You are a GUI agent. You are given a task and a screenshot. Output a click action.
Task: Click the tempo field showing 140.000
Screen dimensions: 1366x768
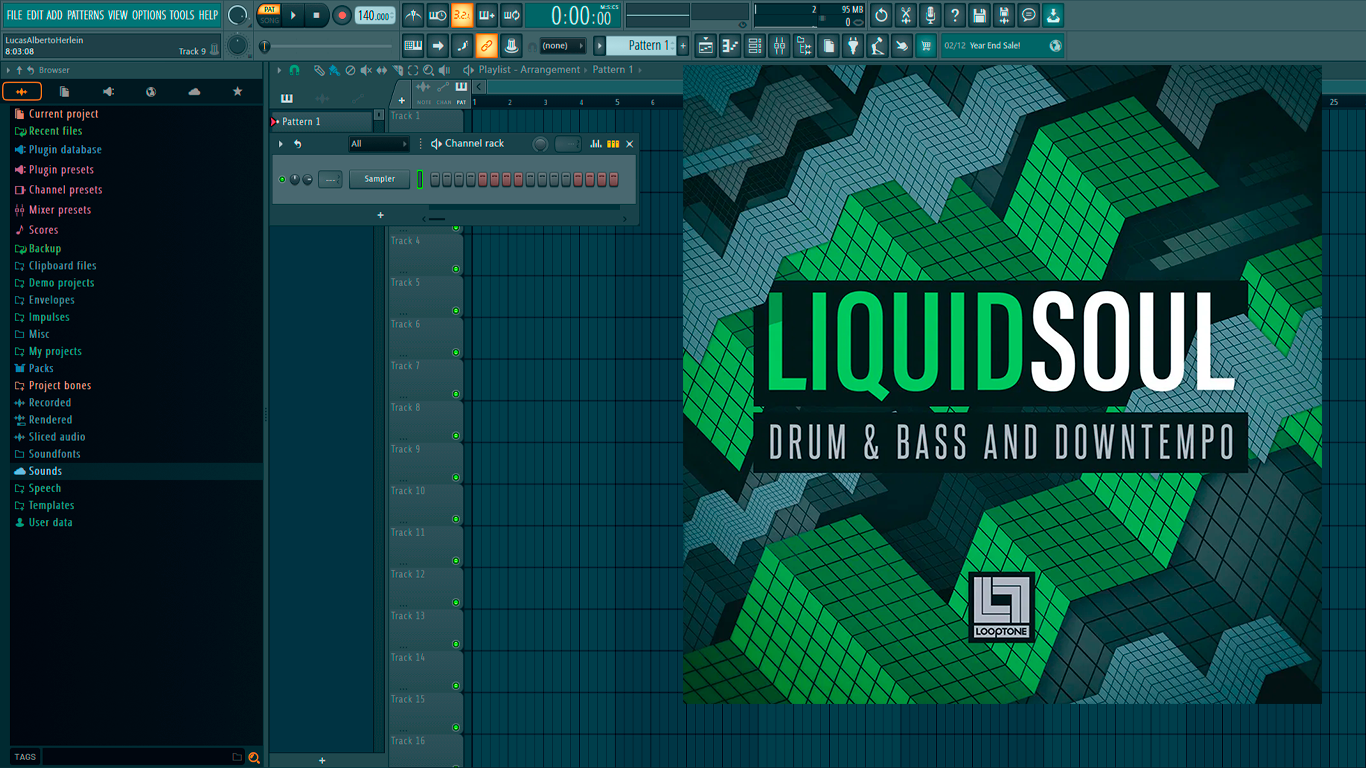(374, 15)
